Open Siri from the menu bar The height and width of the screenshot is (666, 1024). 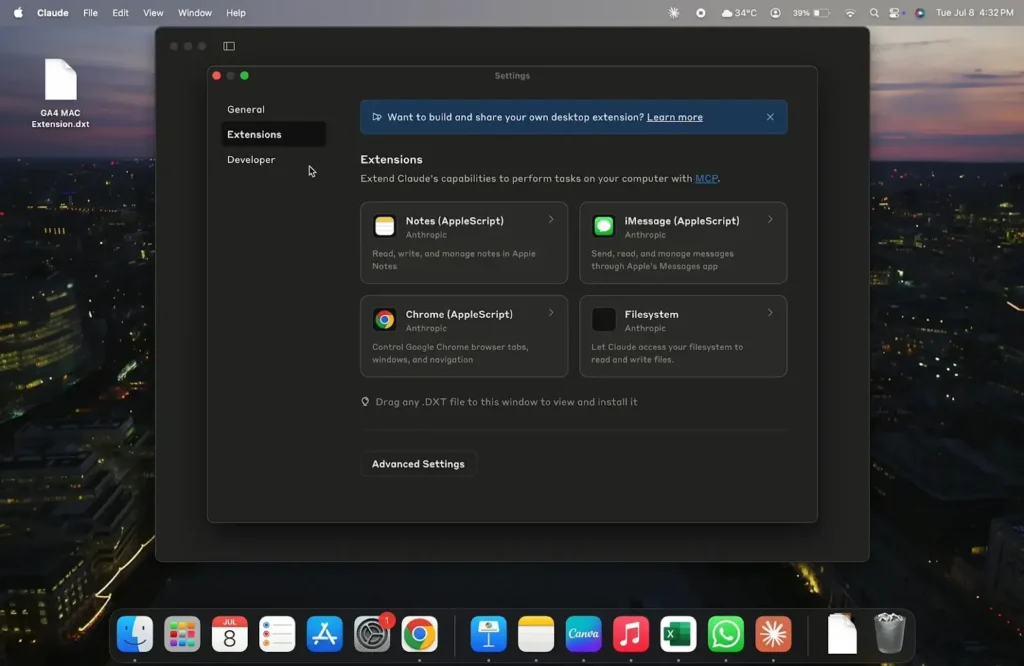point(920,12)
